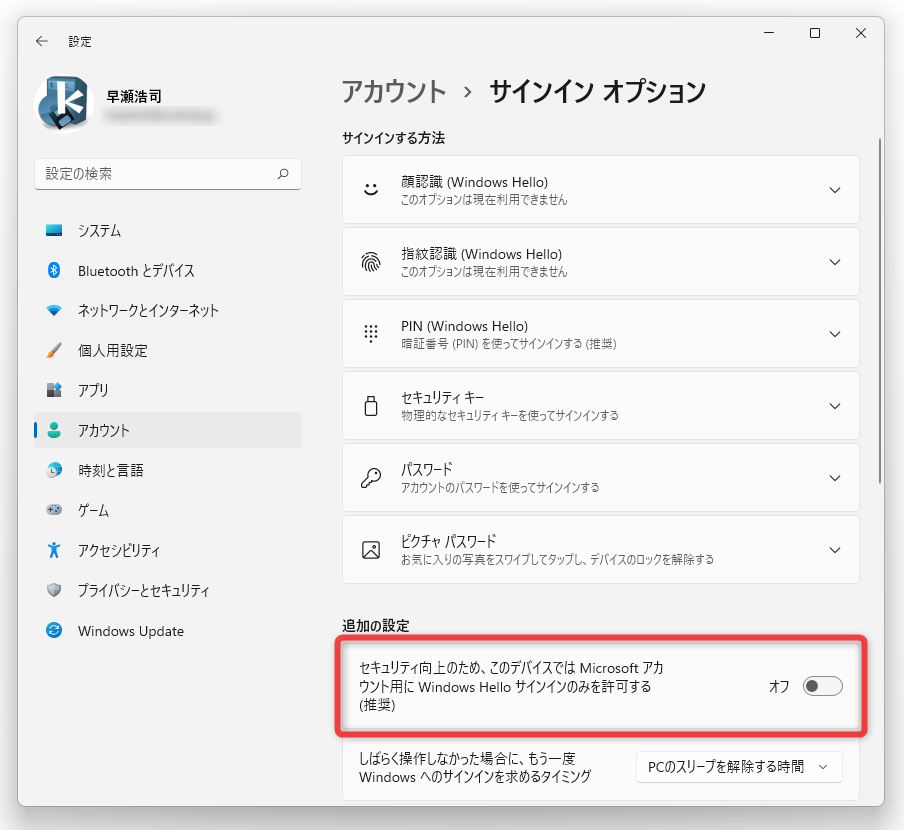Click the ゲーム controller icon
The width and height of the screenshot is (904, 830).
pos(54,510)
